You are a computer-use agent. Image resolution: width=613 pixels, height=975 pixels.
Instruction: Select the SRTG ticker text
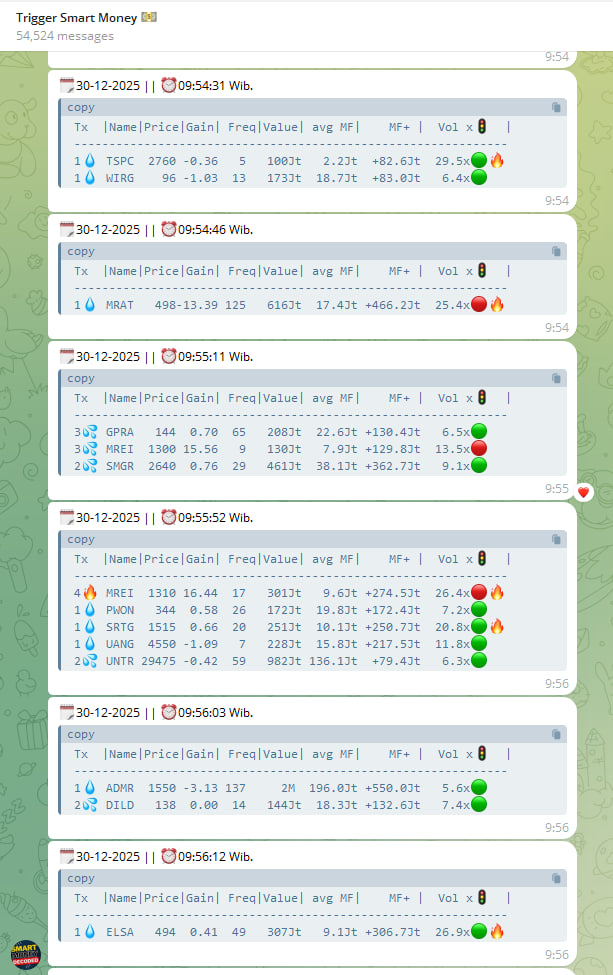click(120, 627)
